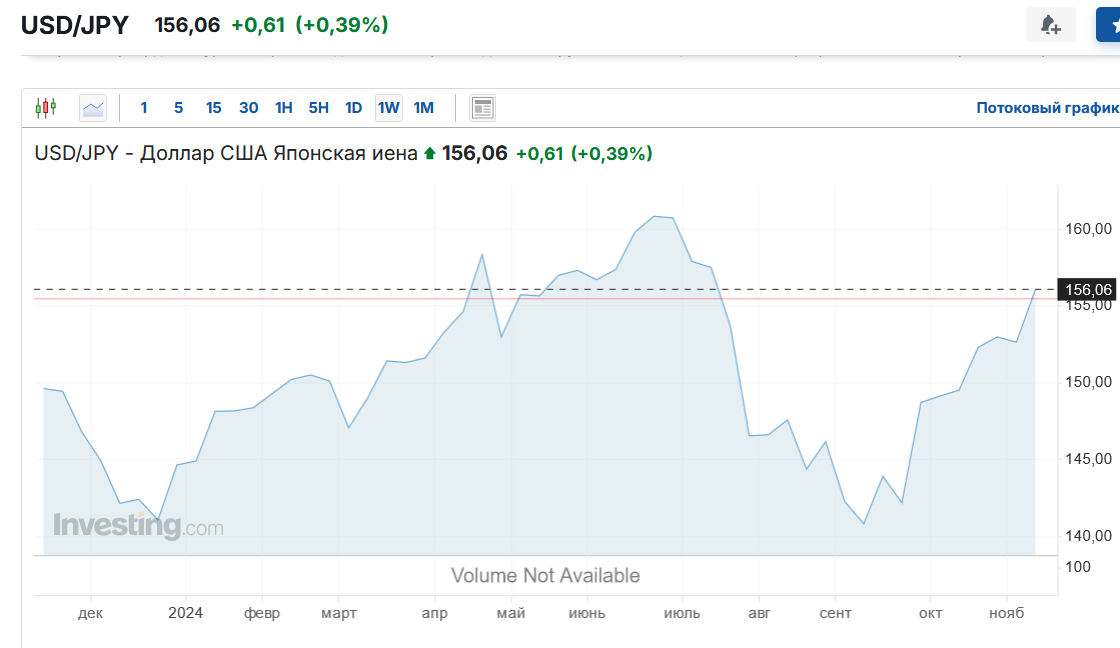
Task: Click the 156,06 current price label on axis
Action: 1088,290
